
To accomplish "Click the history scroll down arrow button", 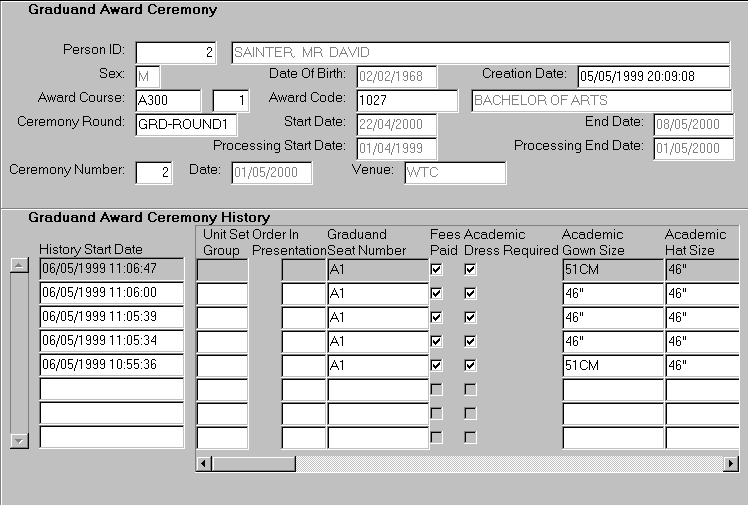I will click(17, 440).
